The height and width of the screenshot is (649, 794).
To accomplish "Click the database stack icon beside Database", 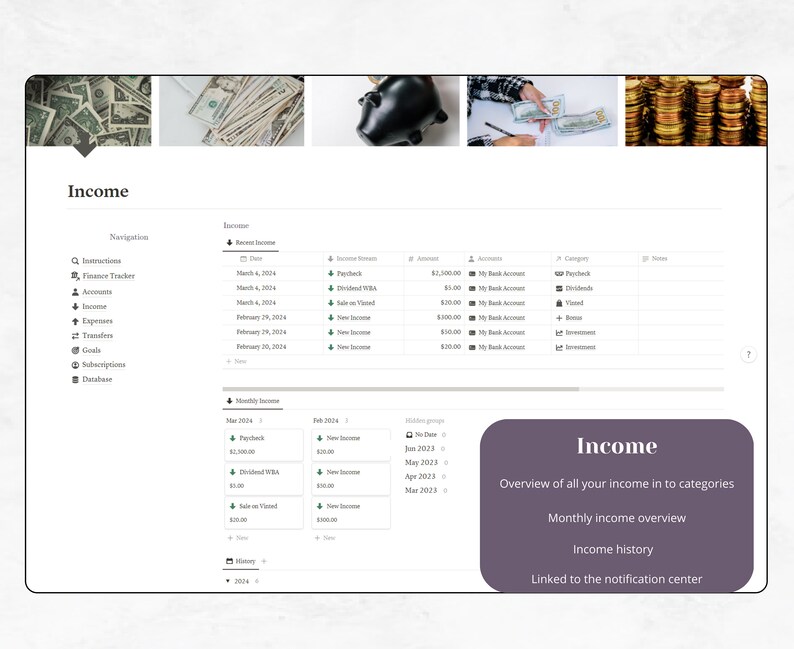I will click(x=75, y=380).
